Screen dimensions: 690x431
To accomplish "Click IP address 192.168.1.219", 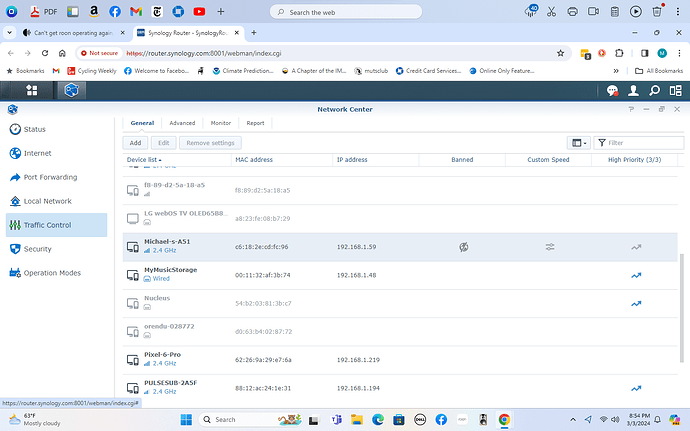I will pos(358,360).
